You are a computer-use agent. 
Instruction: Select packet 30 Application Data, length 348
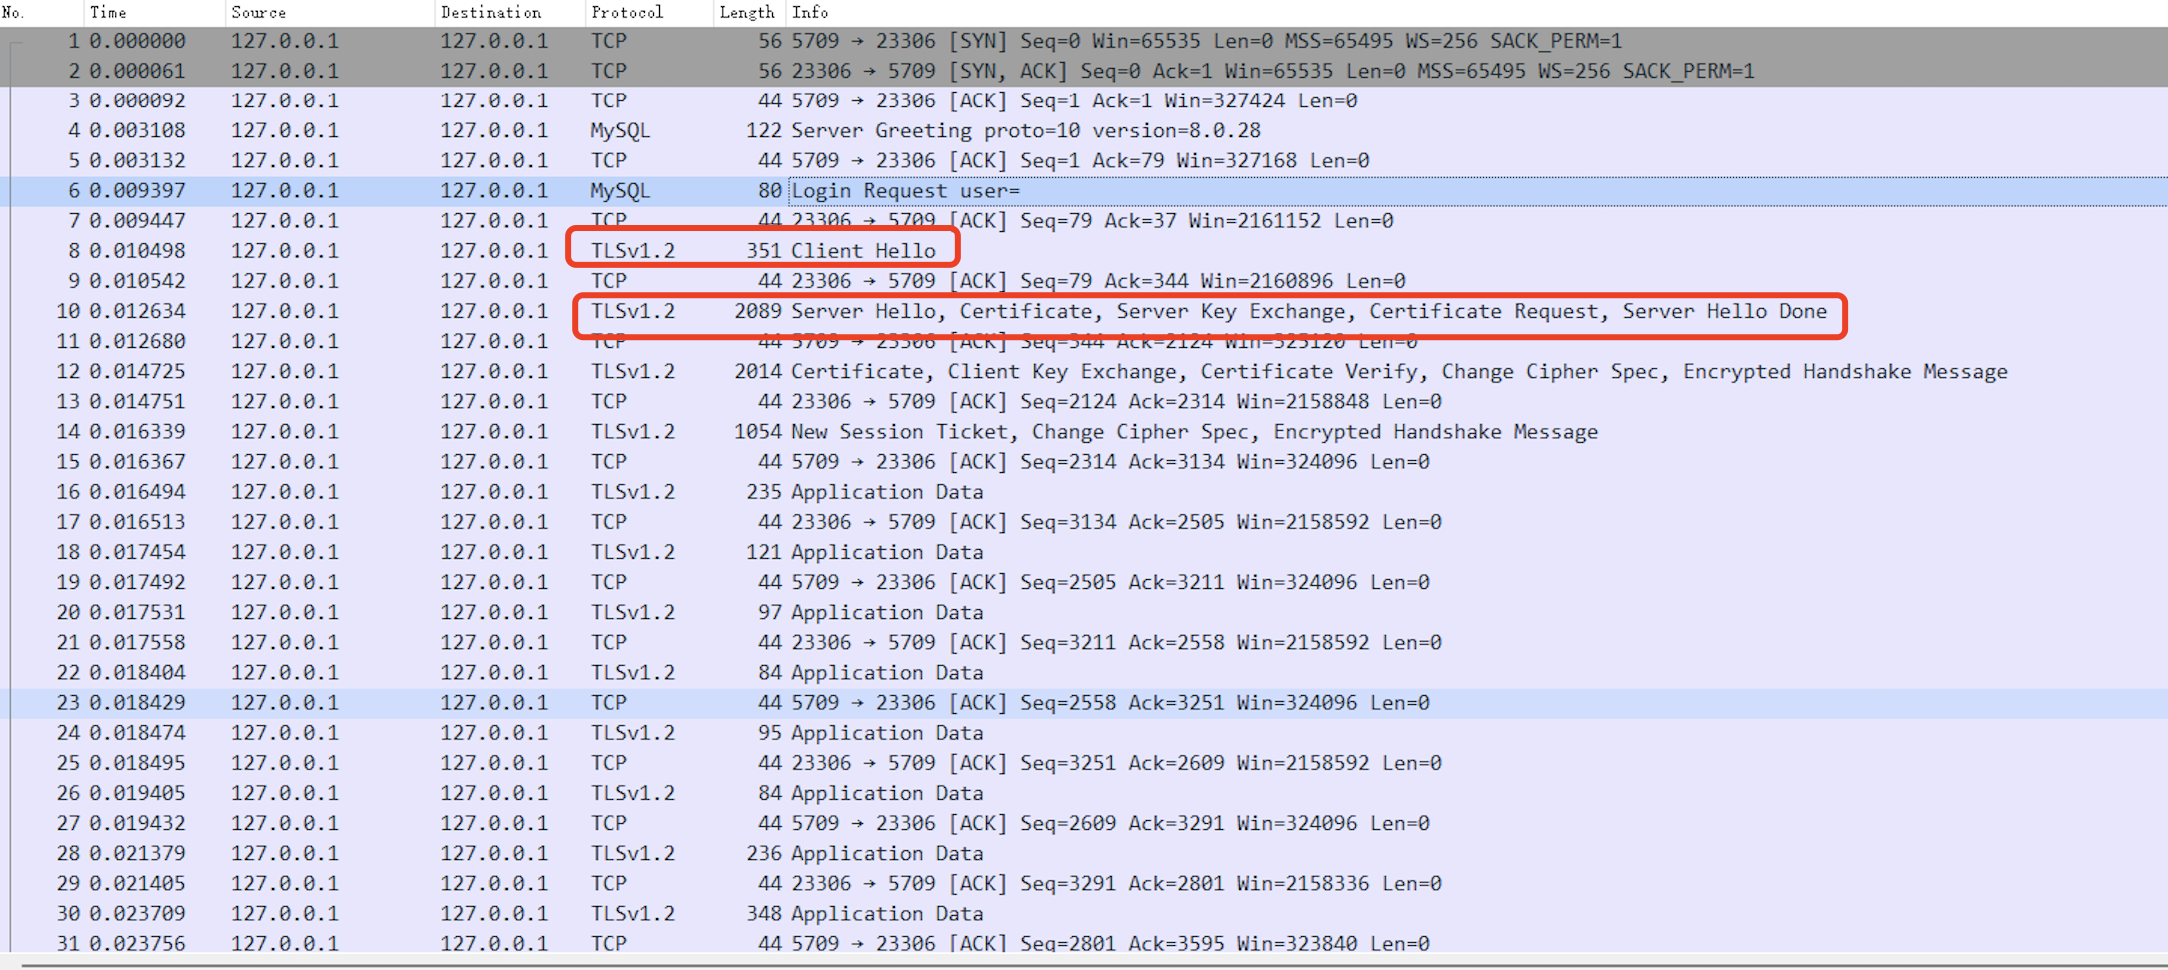point(886,913)
